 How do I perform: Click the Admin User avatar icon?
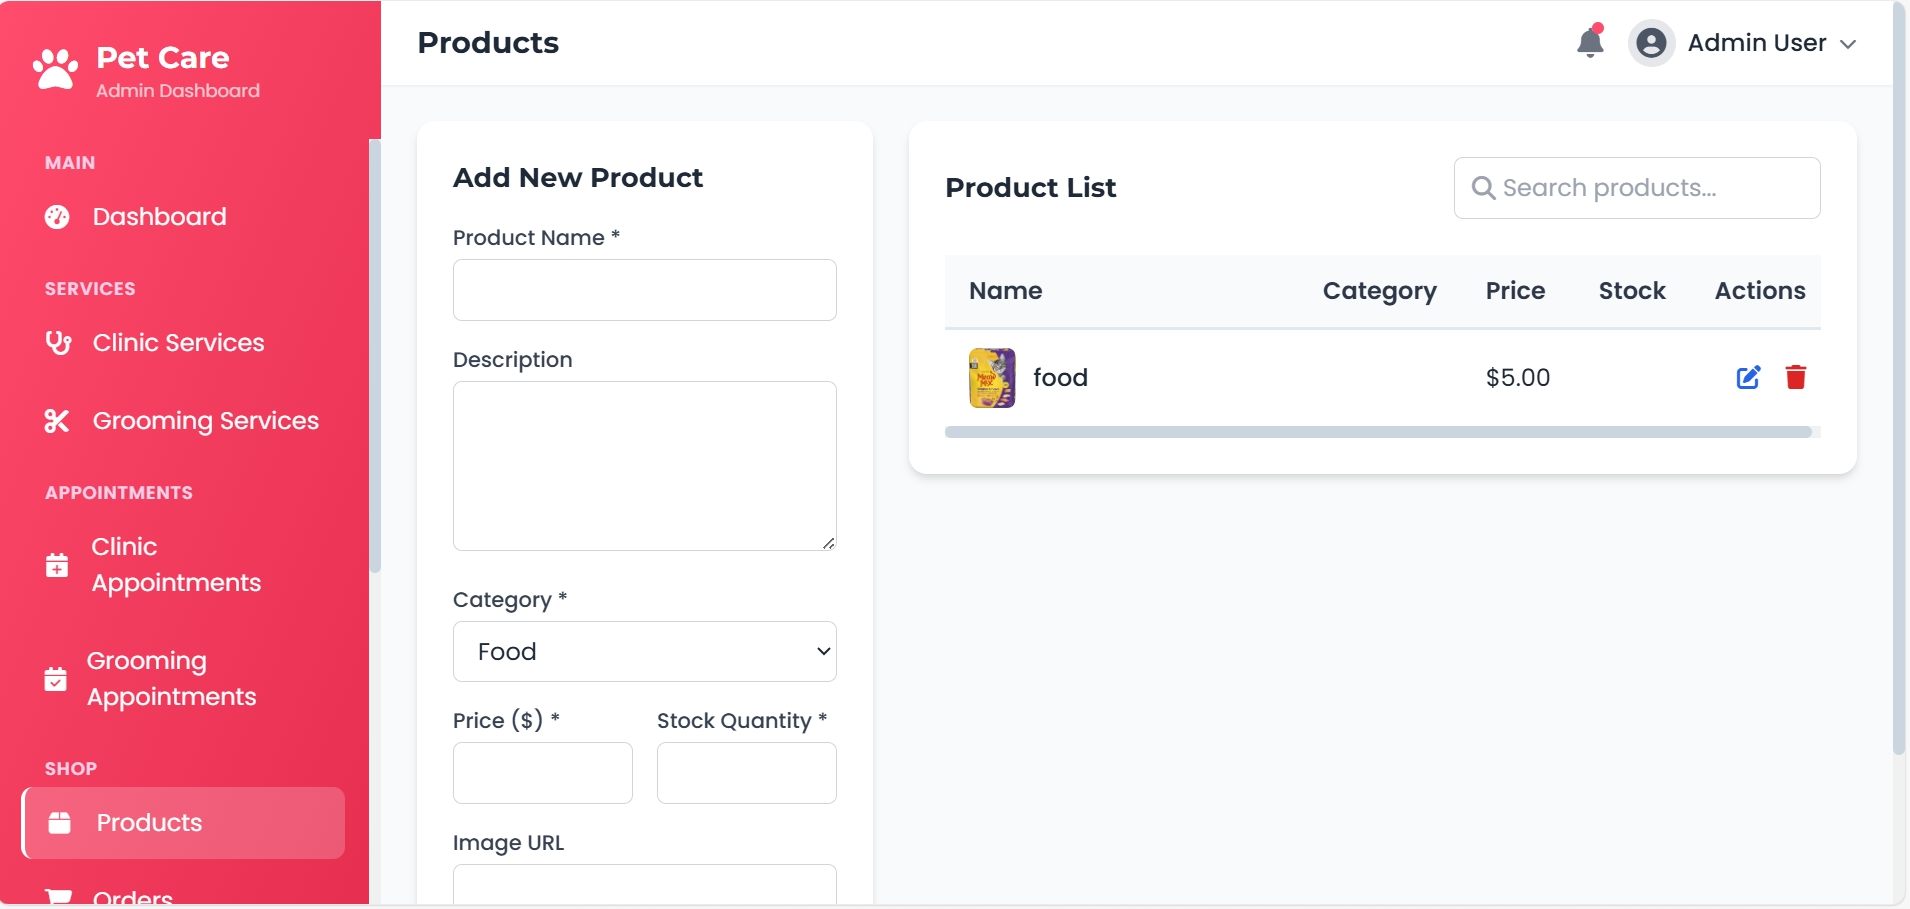1651,43
